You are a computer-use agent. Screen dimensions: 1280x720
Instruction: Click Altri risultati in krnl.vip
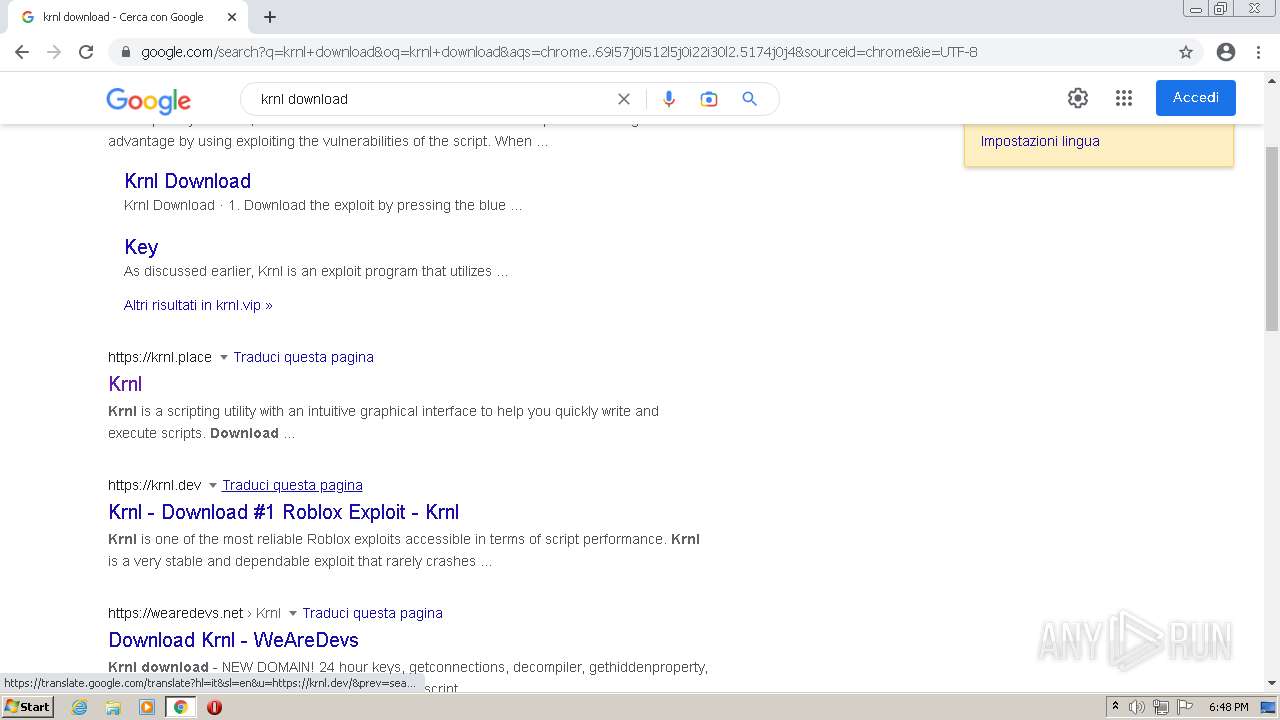(x=198, y=305)
